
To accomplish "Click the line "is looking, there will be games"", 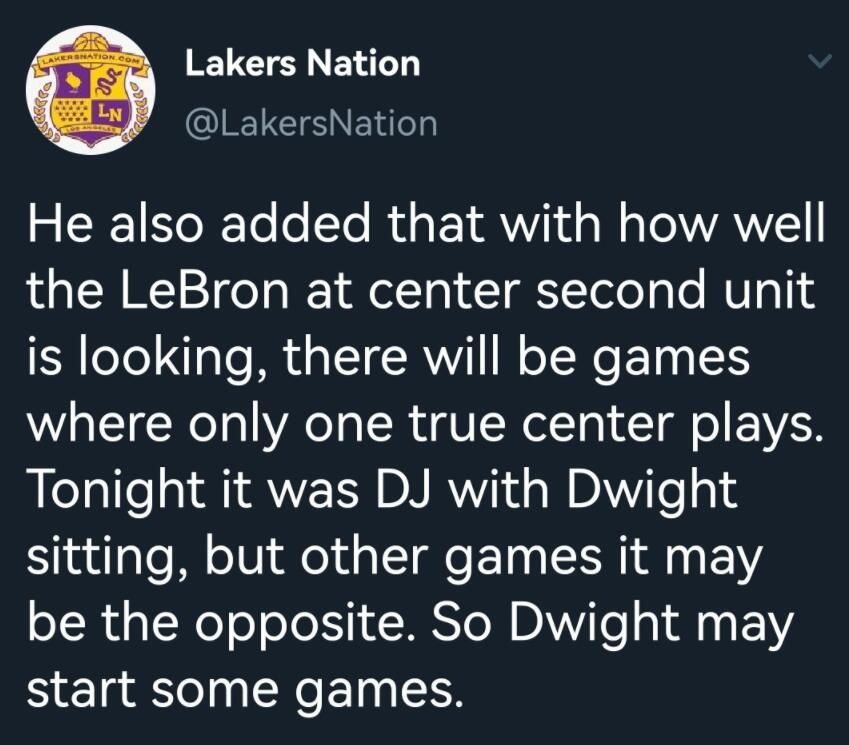I will (389, 358).
